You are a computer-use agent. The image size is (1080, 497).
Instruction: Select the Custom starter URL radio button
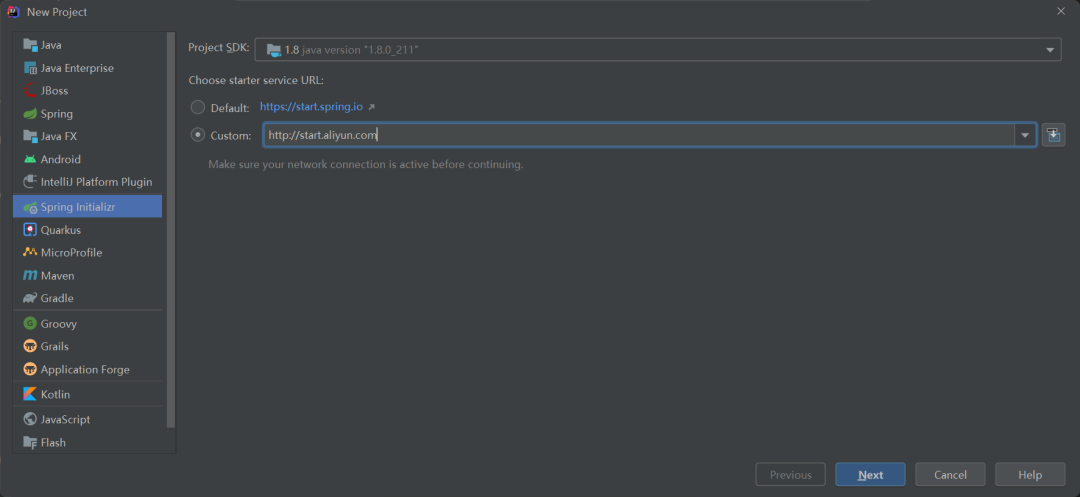[x=198, y=135]
